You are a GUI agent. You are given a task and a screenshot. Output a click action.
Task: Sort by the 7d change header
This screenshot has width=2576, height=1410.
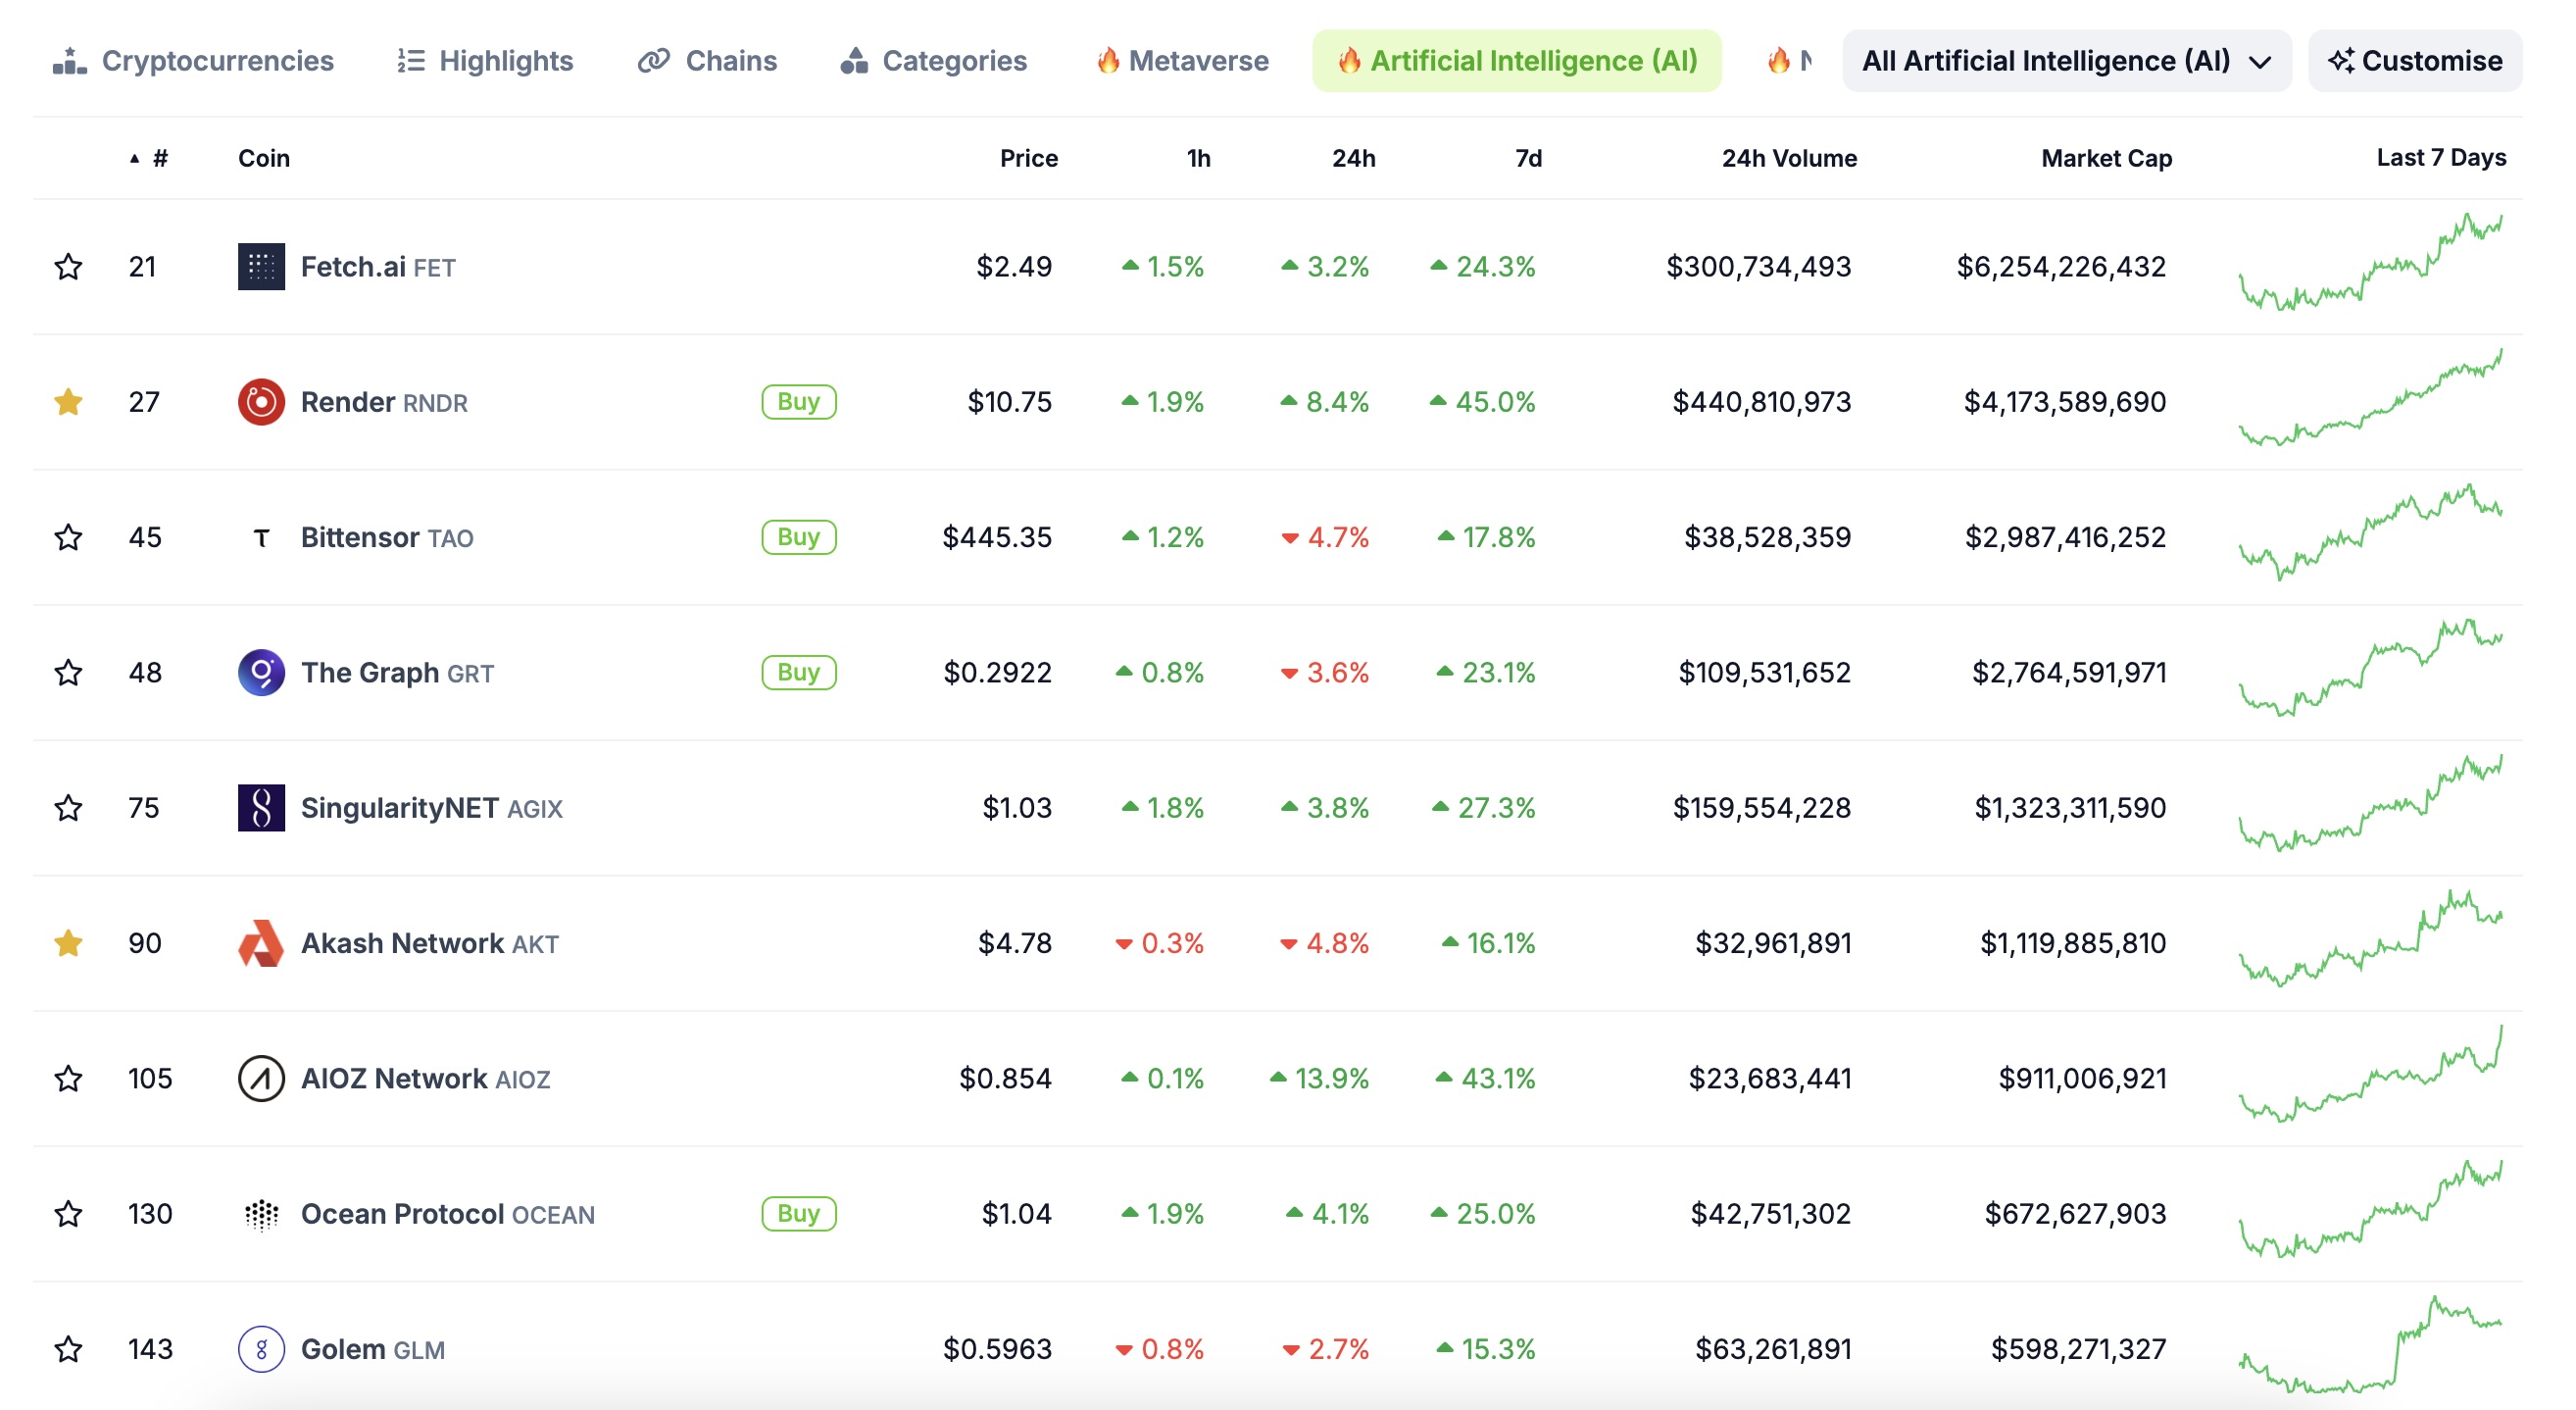[1528, 158]
